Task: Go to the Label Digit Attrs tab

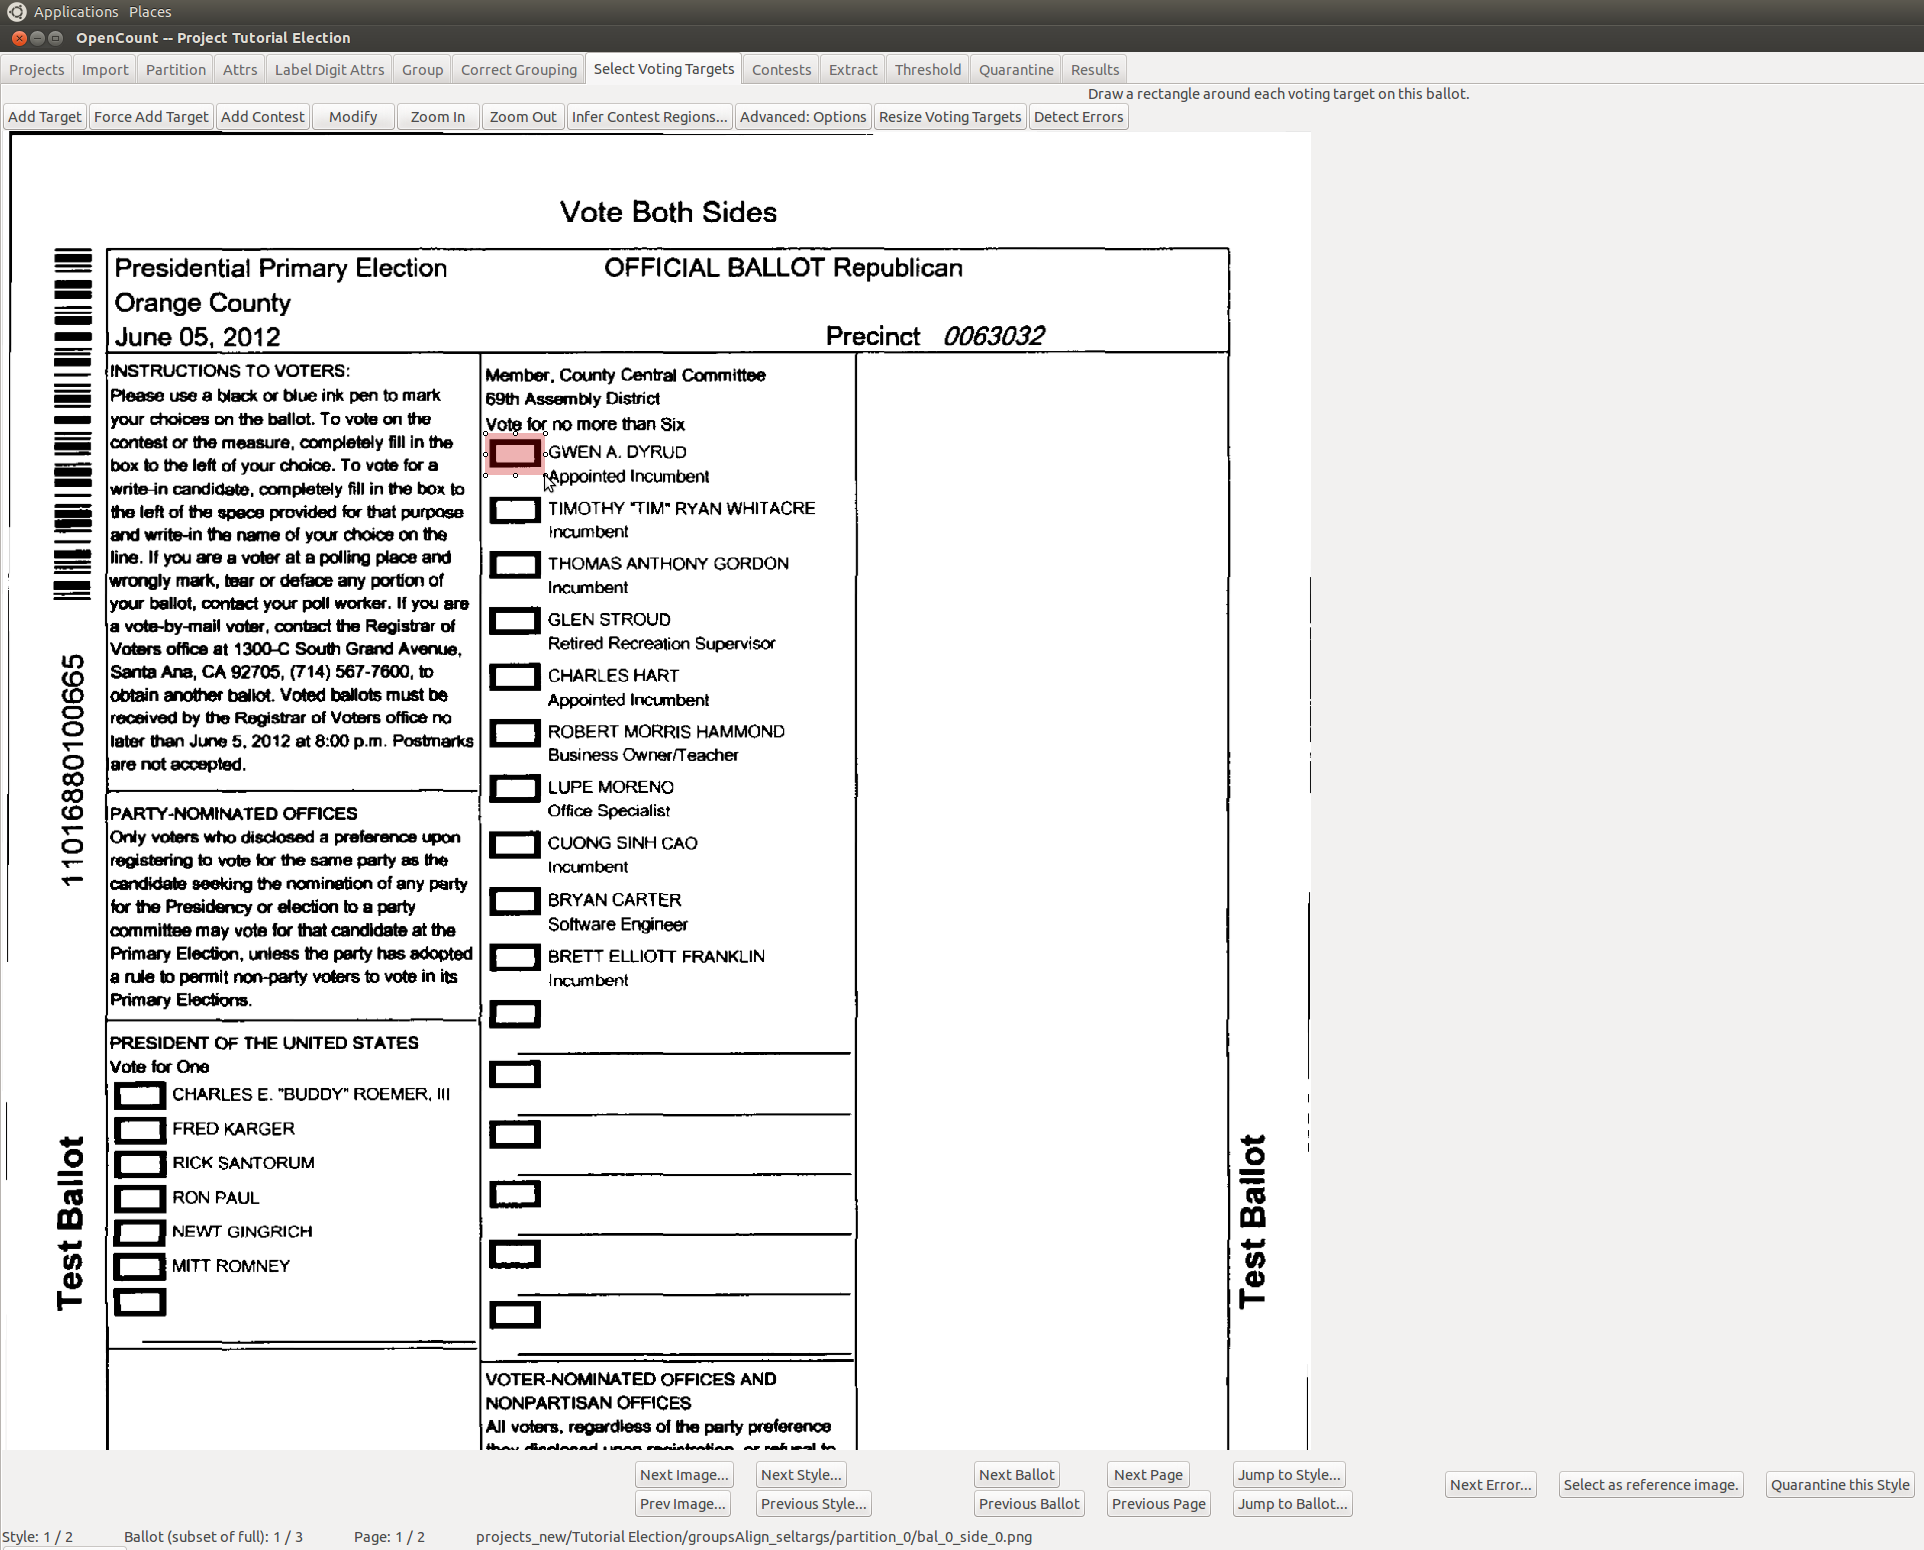Action: tap(329, 69)
